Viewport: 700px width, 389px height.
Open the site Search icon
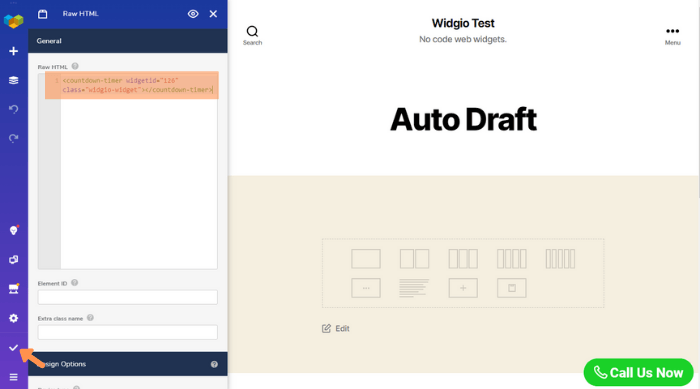252,35
